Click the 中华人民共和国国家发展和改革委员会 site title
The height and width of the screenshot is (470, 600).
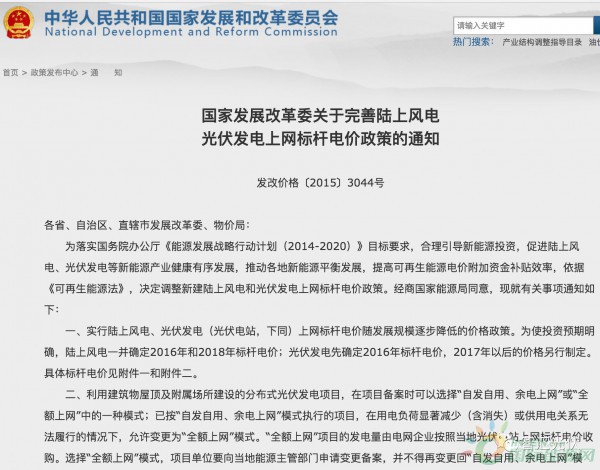[191, 17]
